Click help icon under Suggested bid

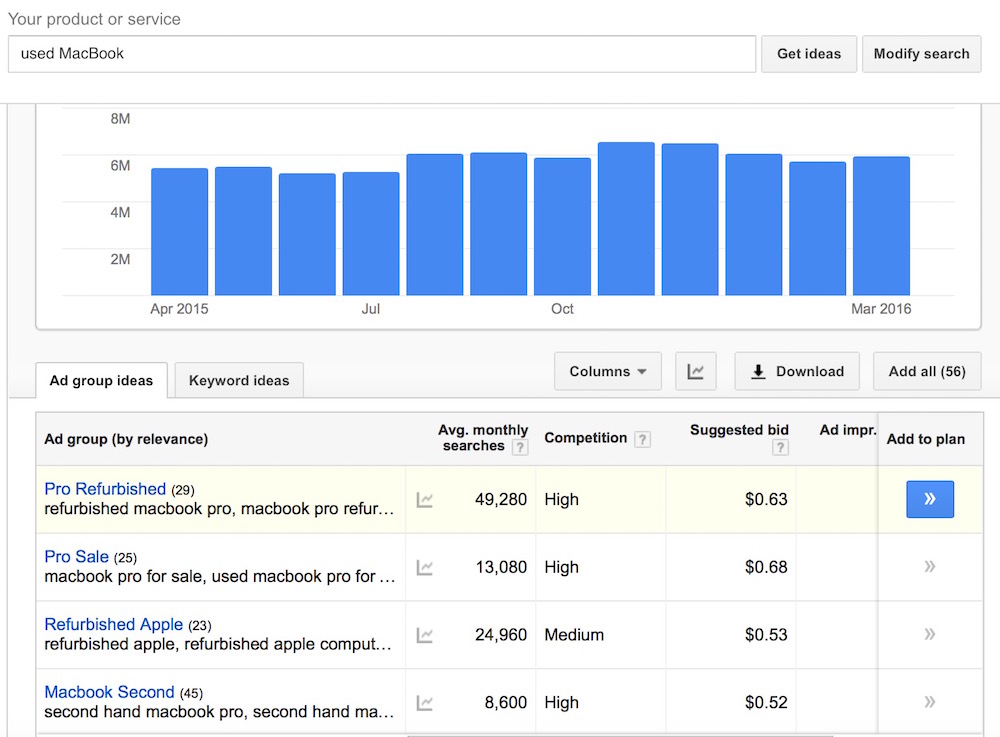pyautogui.click(x=780, y=447)
